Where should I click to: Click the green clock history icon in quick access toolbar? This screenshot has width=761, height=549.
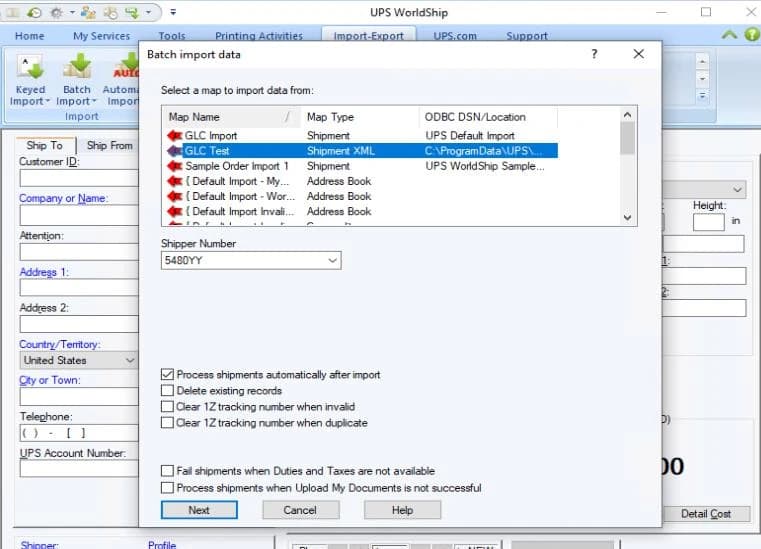coord(34,13)
